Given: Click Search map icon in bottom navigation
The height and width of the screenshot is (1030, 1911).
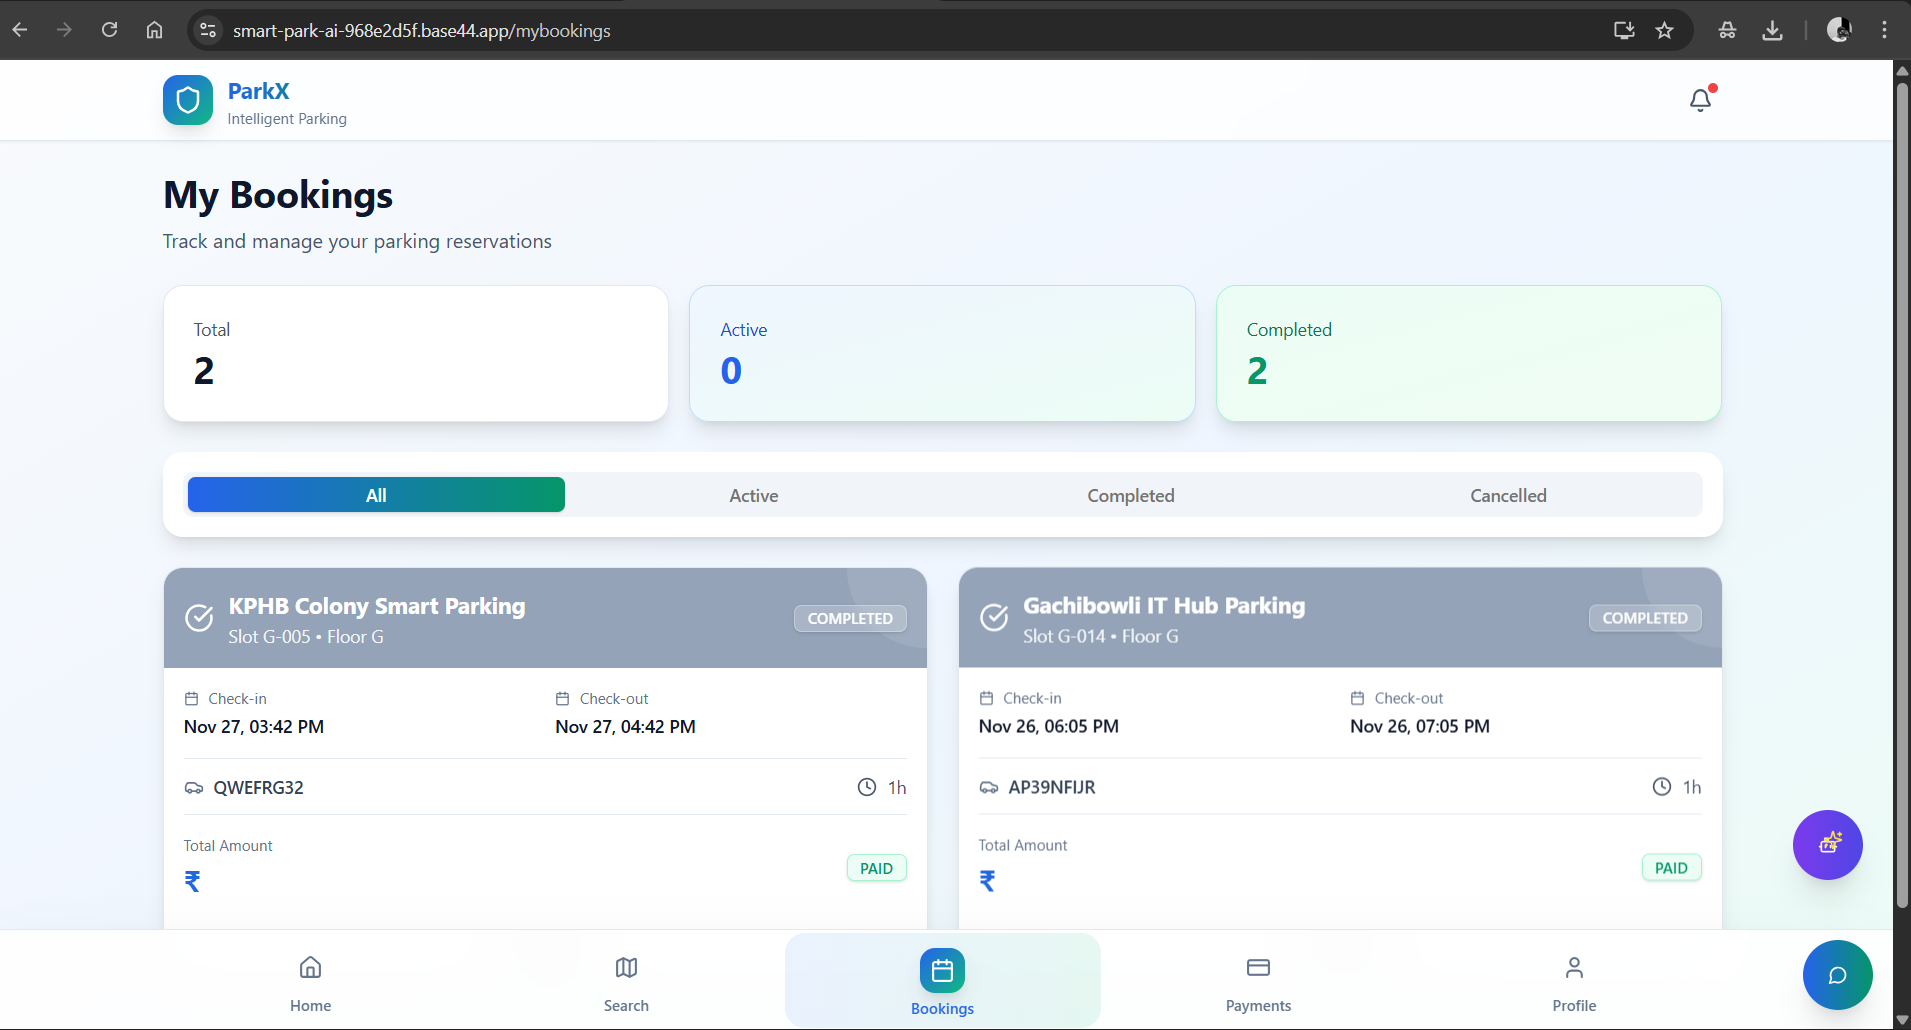Looking at the screenshot, I should (x=626, y=967).
